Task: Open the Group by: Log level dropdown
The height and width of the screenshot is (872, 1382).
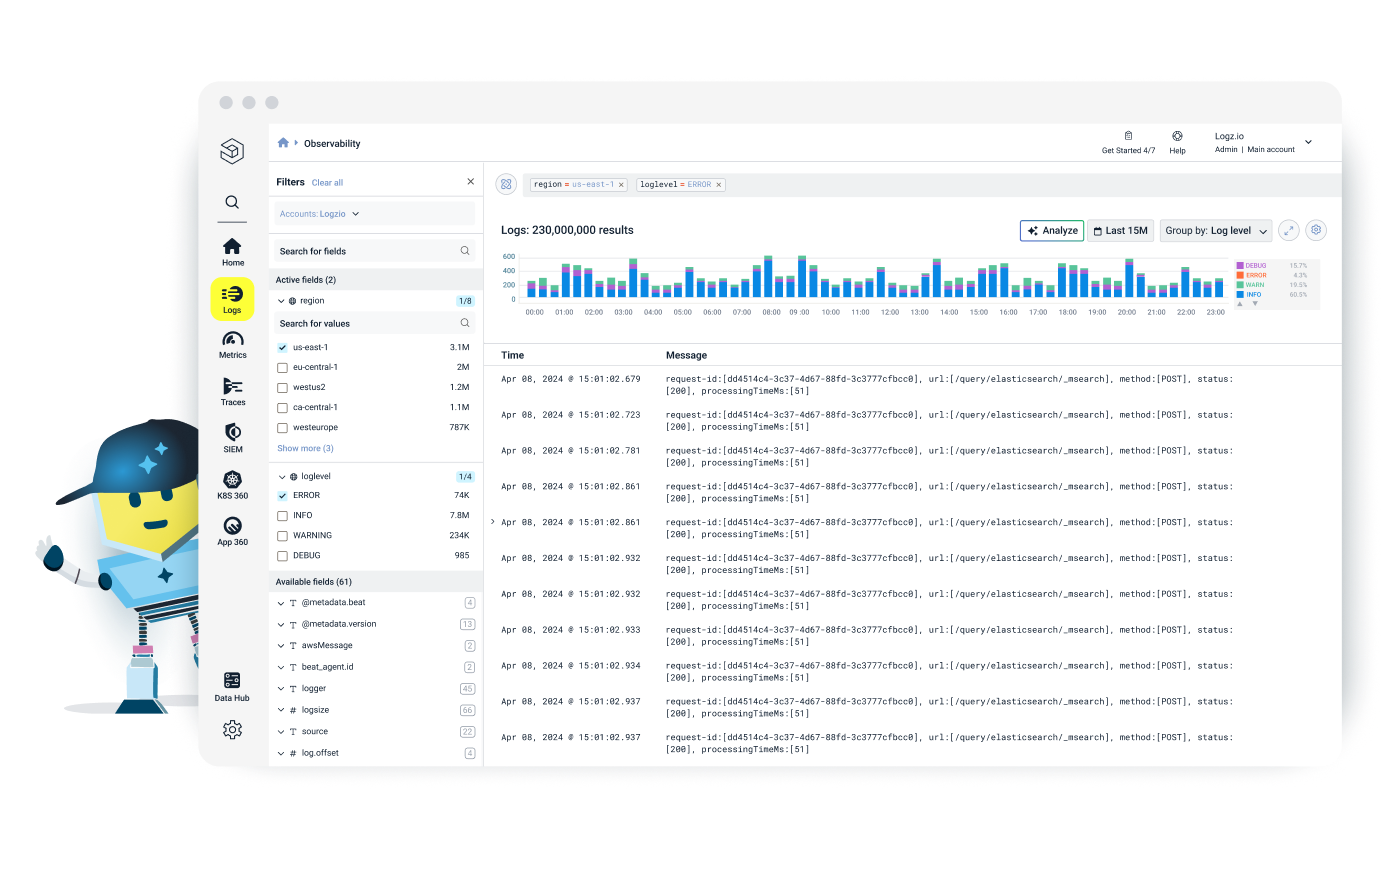Action: tap(1215, 230)
